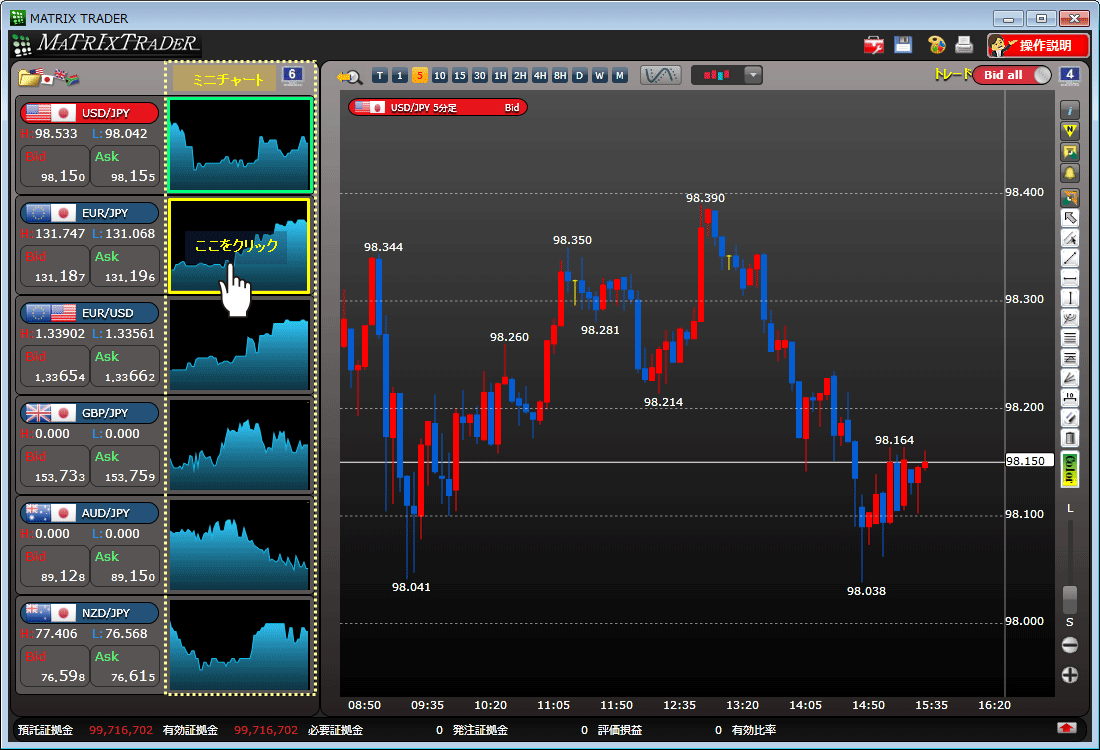1100x750 pixels.
Task: Click the trash can delete-all icon
Action: (1069, 438)
